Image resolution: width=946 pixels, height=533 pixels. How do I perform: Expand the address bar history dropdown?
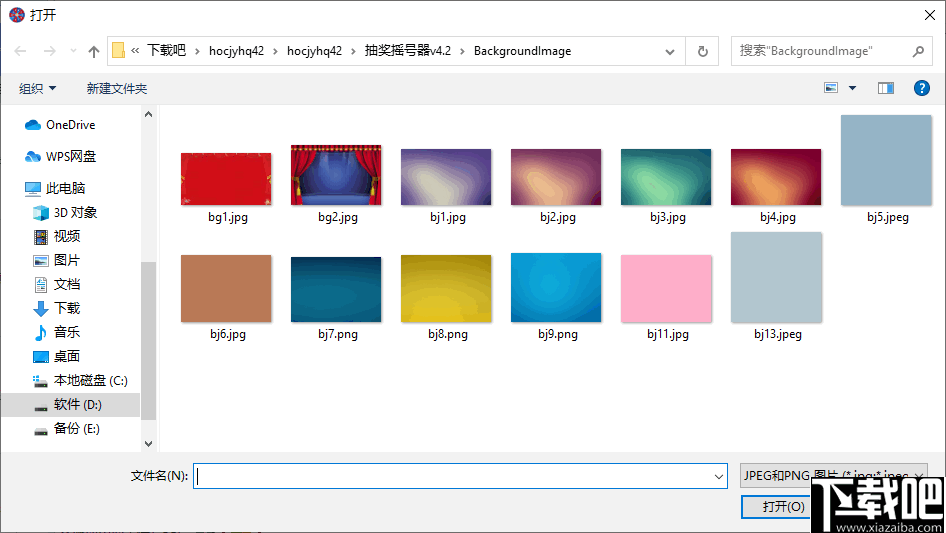pos(670,51)
